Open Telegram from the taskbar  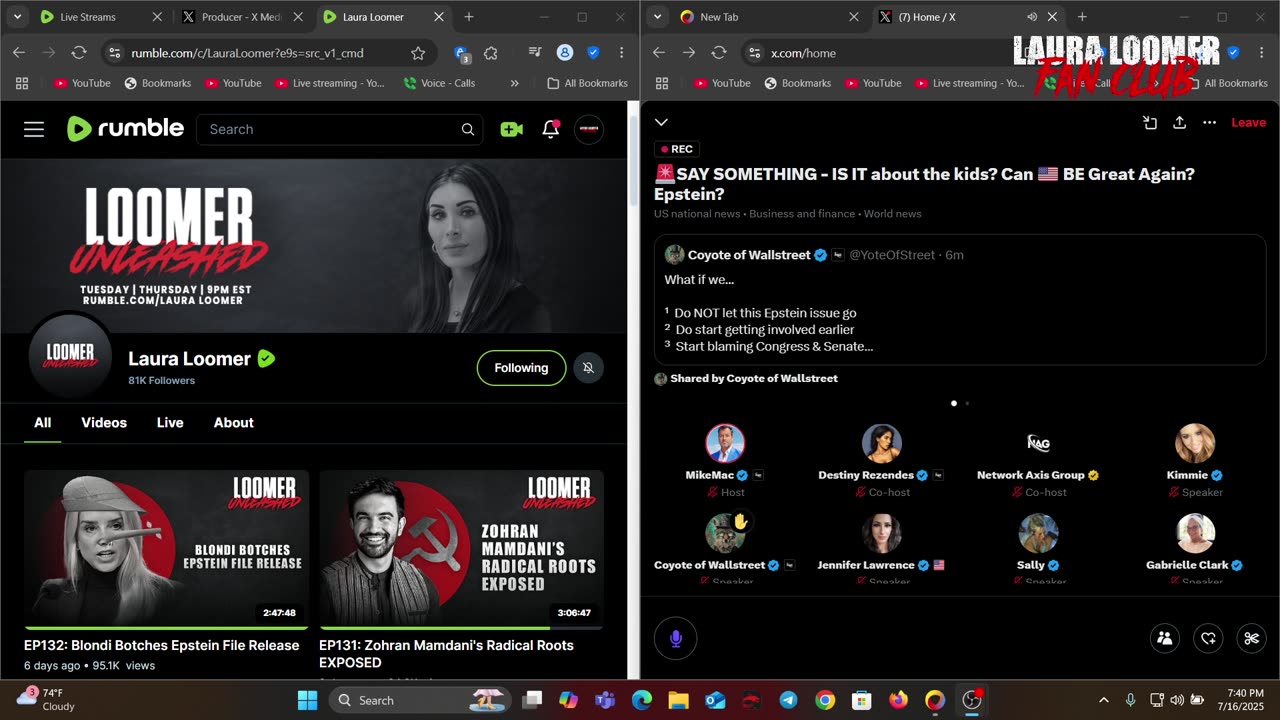[788, 700]
